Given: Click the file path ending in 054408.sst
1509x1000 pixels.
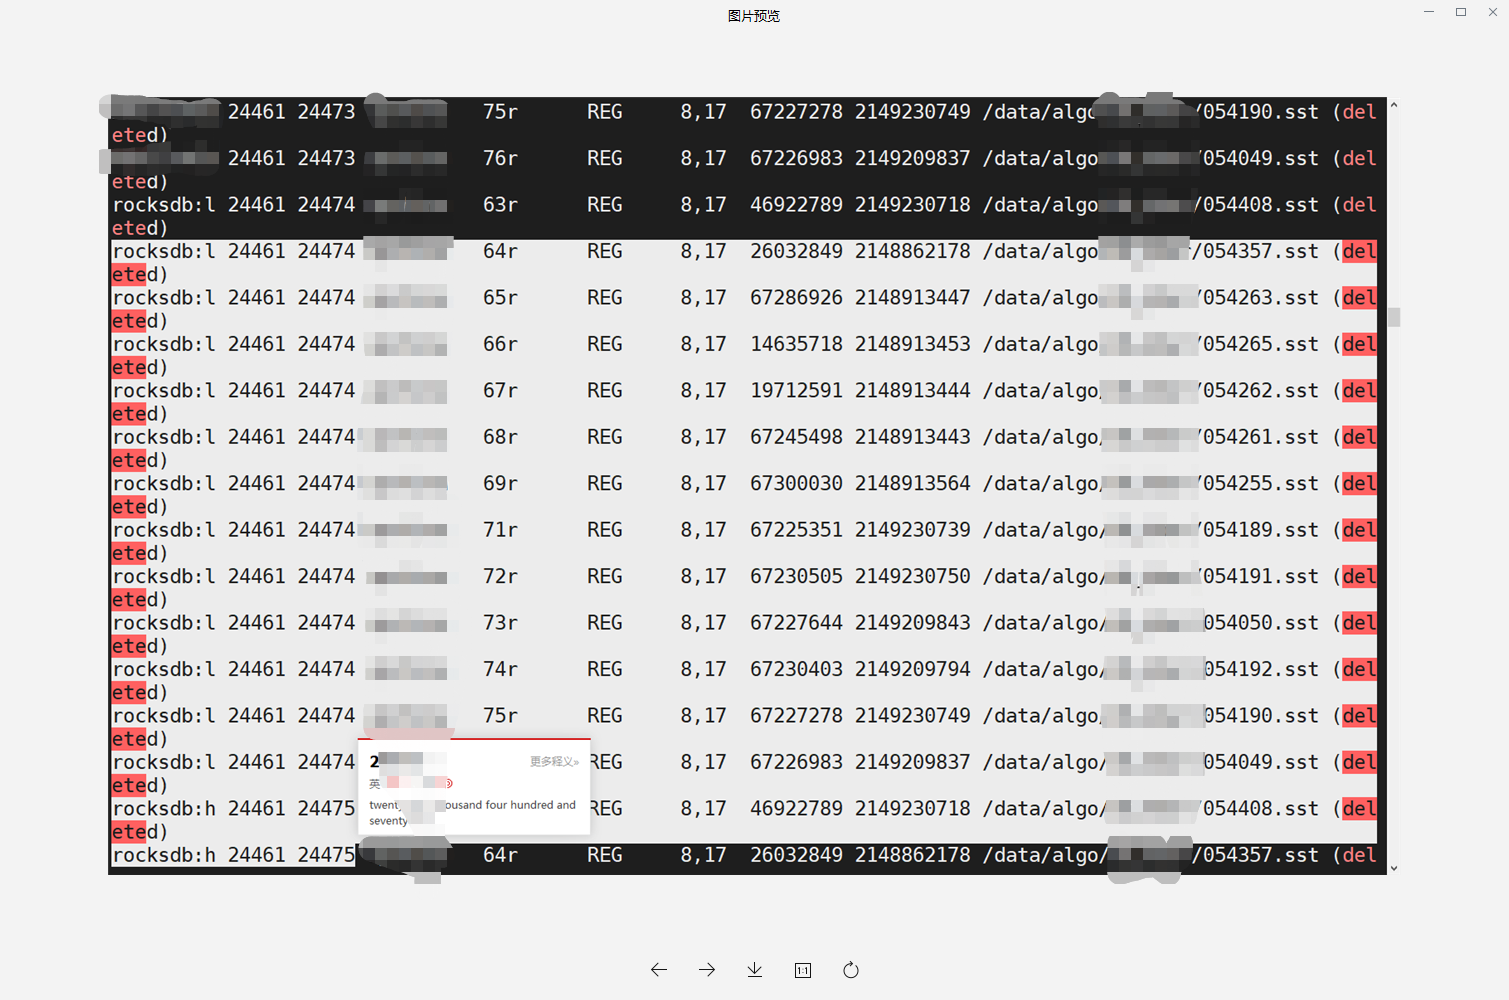Looking at the screenshot, I should coord(1150,204).
